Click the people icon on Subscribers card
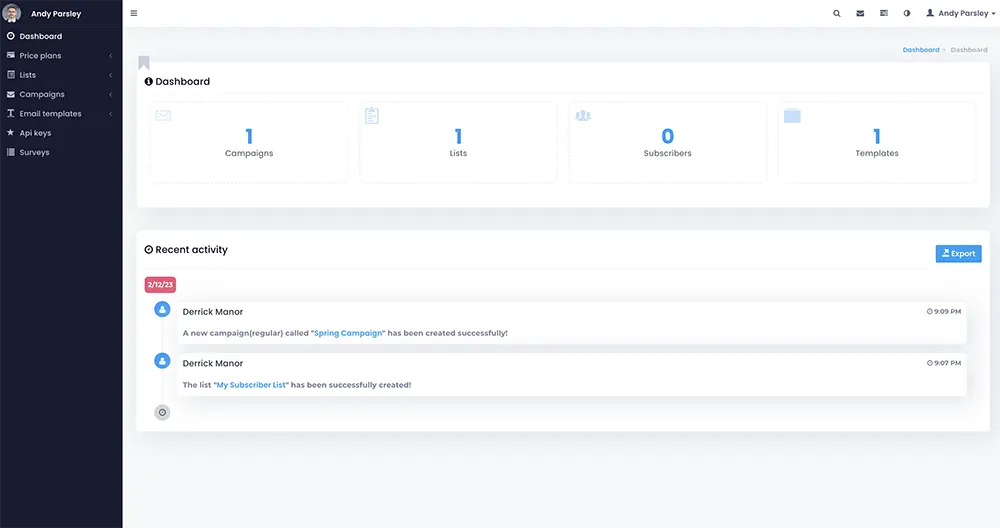1000x528 pixels. (x=583, y=115)
